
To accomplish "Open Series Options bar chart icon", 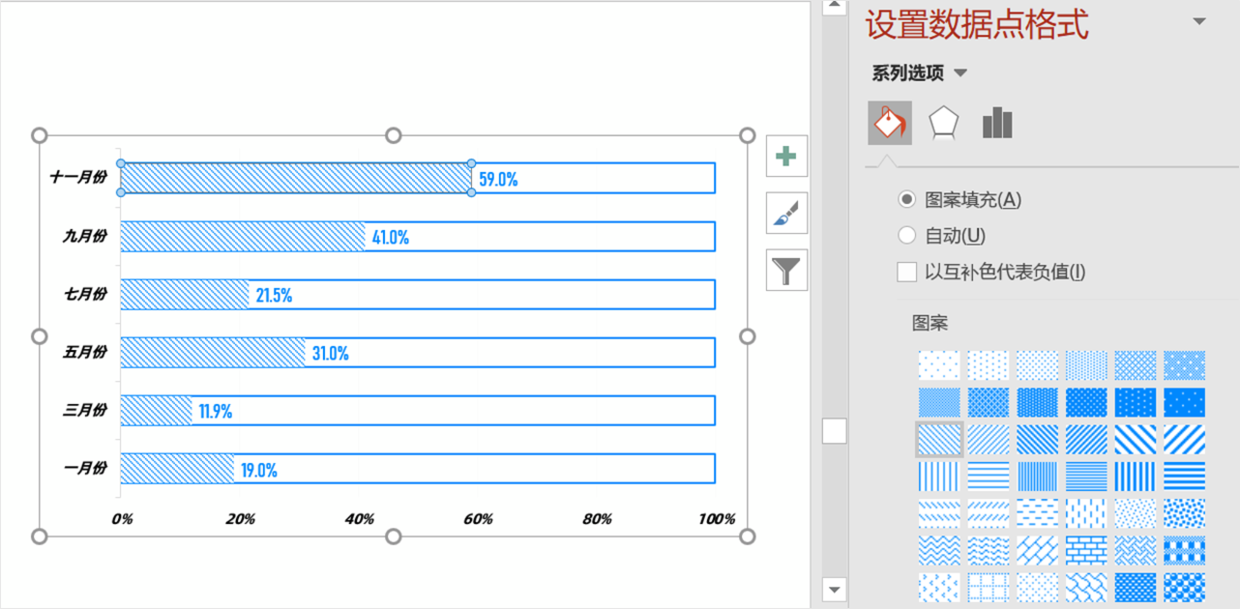I will [x=997, y=123].
